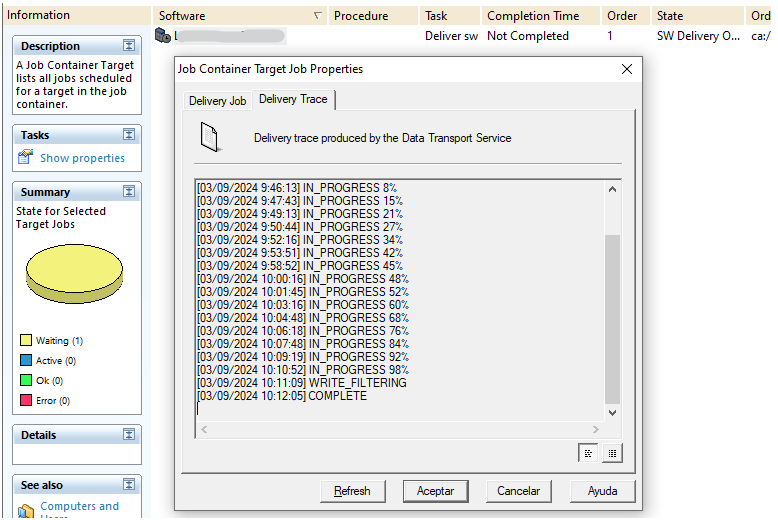The width and height of the screenshot is (778, 520).
Task: Click the delivery trace document icon
Action: pyautogui.click(x=210, y=137)
